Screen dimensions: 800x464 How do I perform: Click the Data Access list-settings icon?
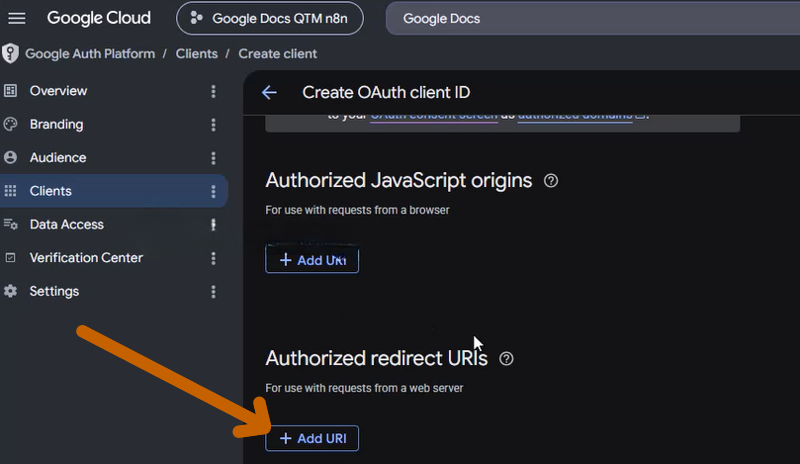[x=10, y=224]
